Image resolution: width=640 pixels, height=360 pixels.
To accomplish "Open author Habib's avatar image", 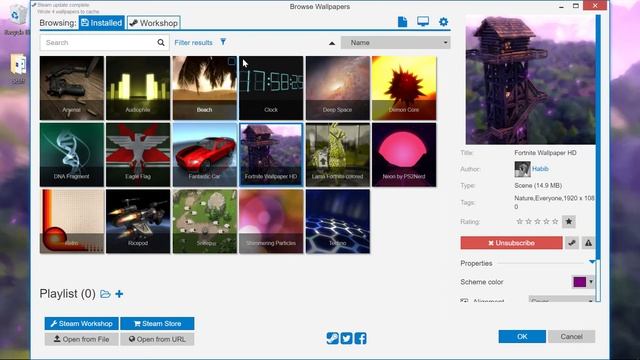I will (x=522, y=169).
